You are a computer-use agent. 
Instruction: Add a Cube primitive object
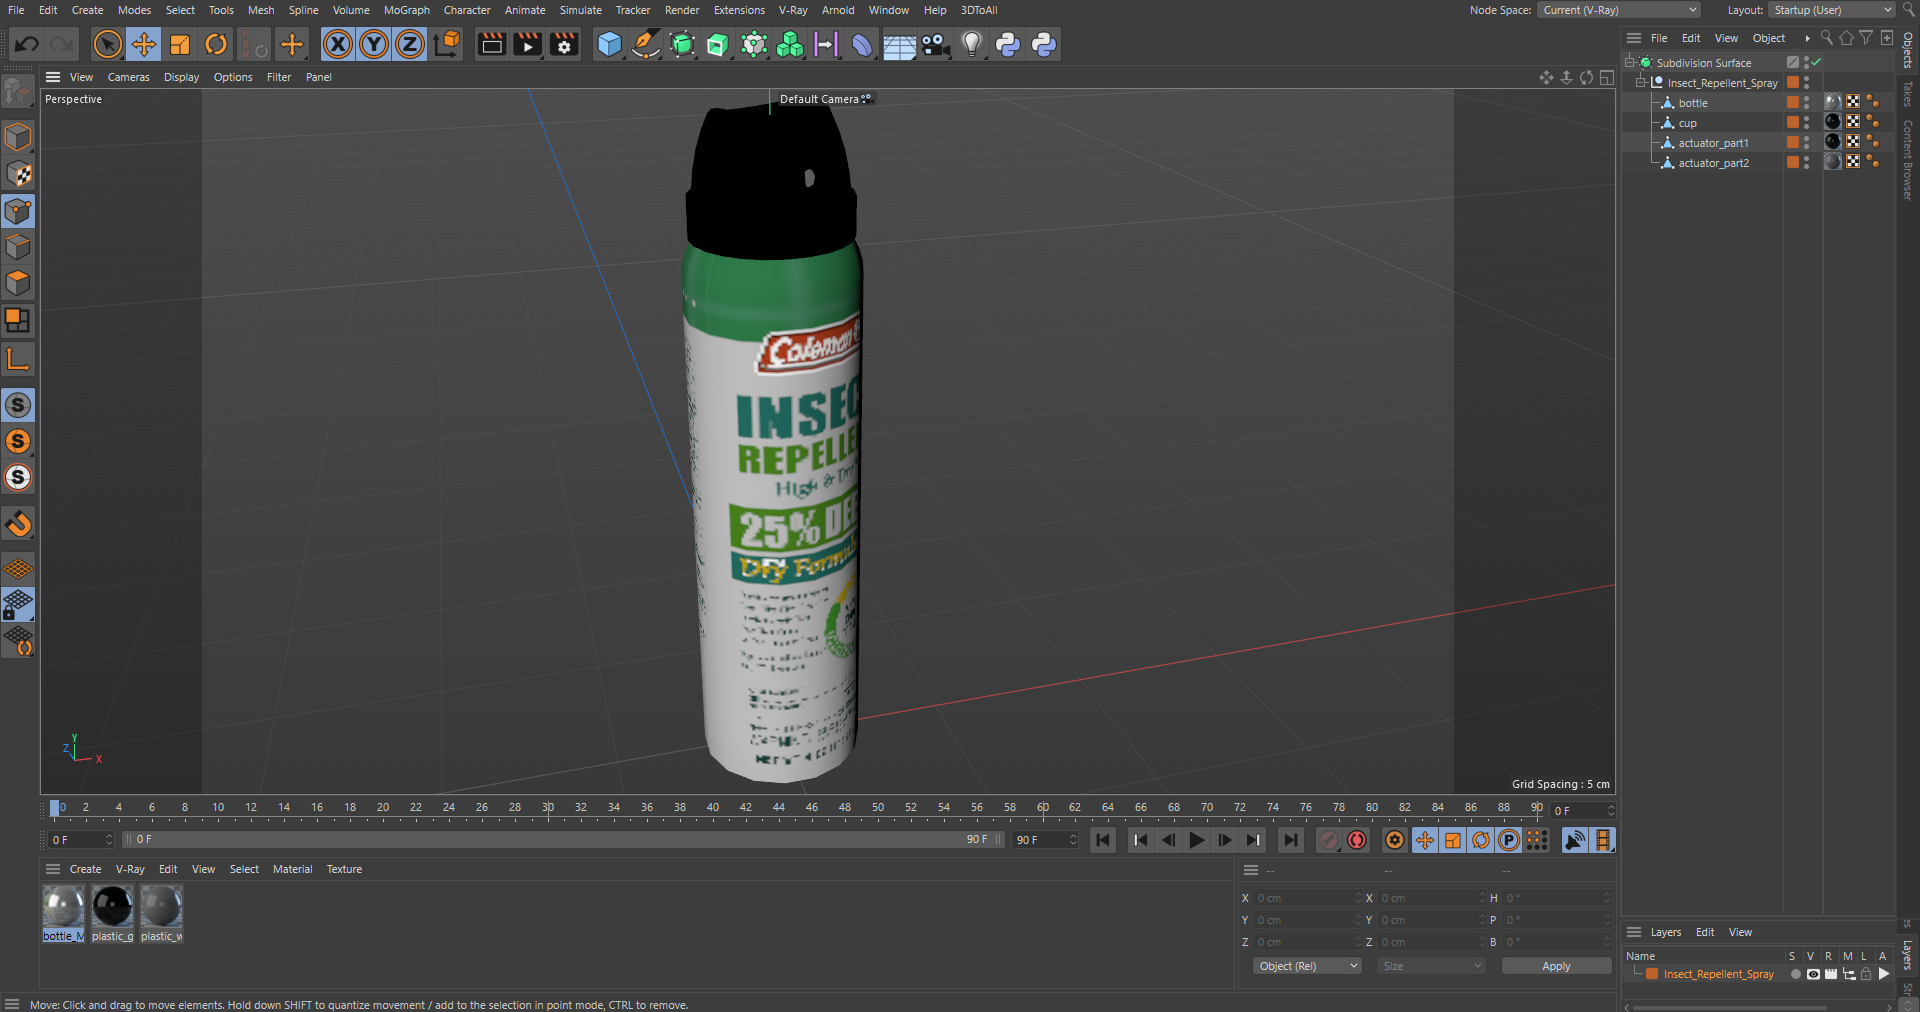609,44
